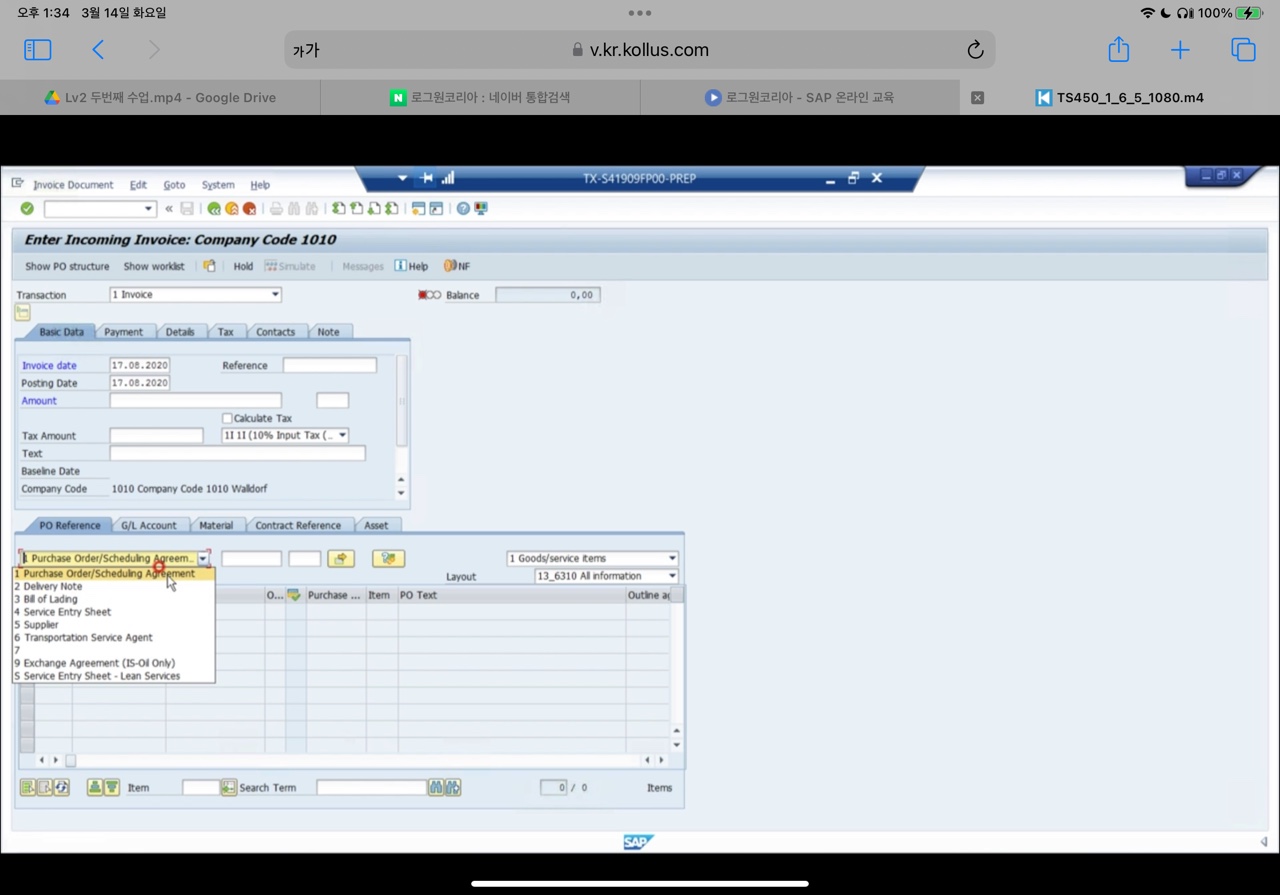Image resolution: width=1280 pixels, height=895 pixels.
Task: Click the binoculars find icon near Search Term
Action: pyautogui.click(x=435, y=788)
